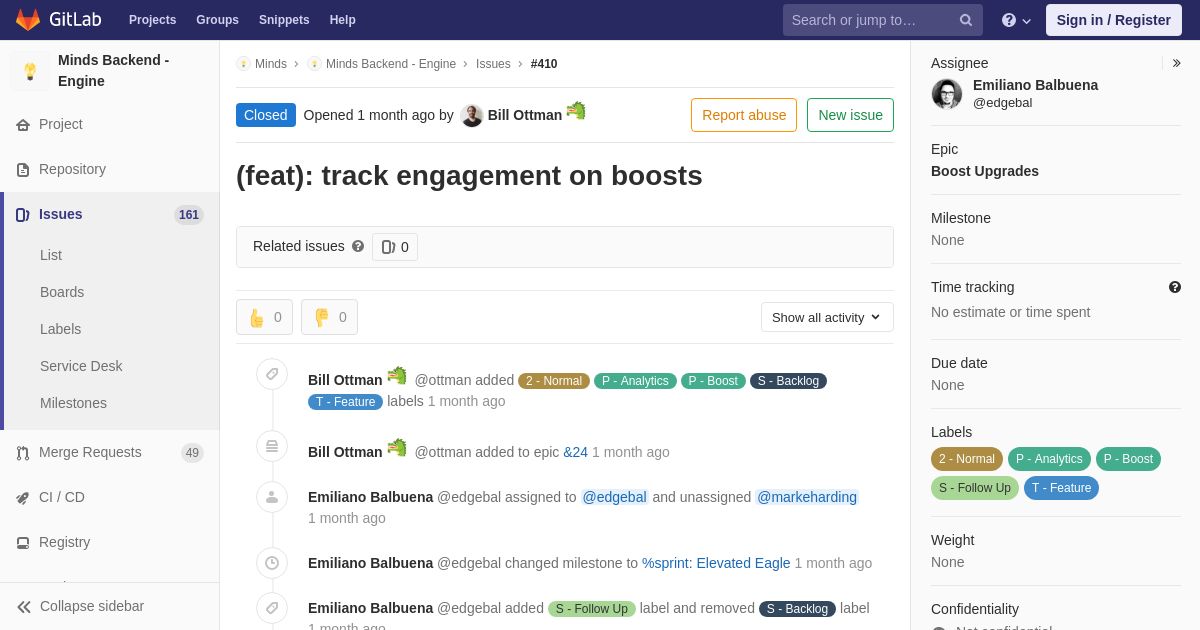
Task: Click the P - Boost label in sidebar
Action: point(1128,459)
